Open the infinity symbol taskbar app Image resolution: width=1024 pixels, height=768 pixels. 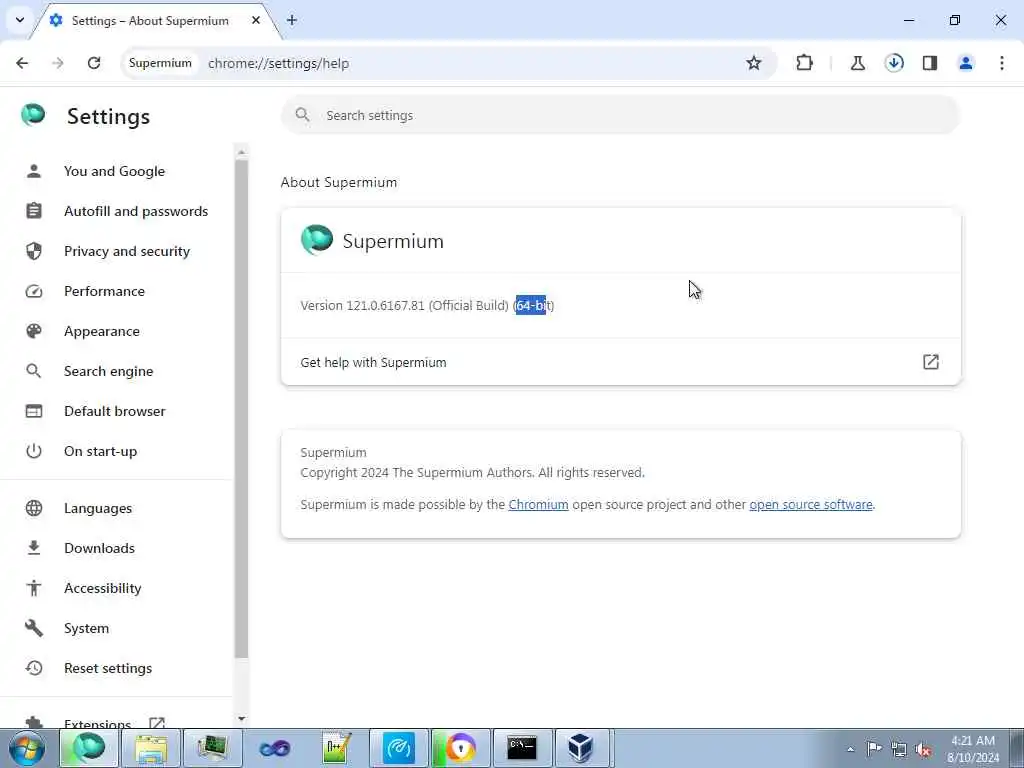point(275,748)
